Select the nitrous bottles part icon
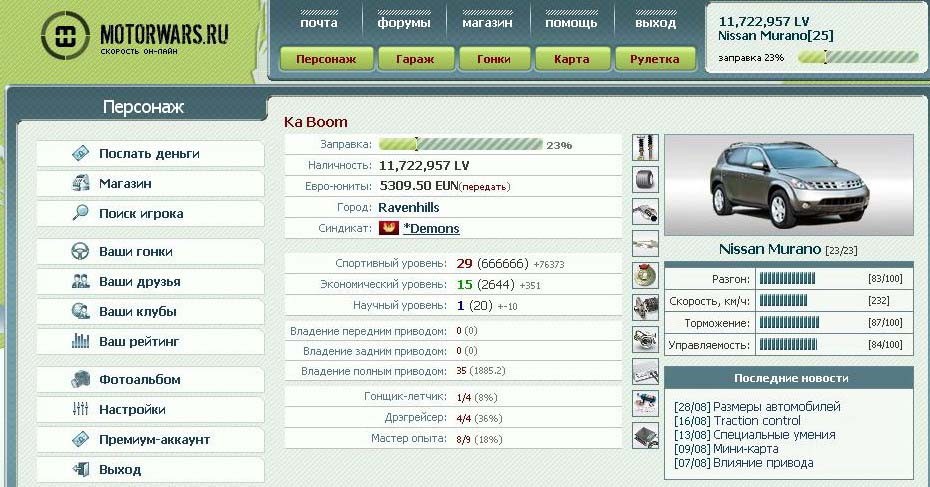 (645, 403)
